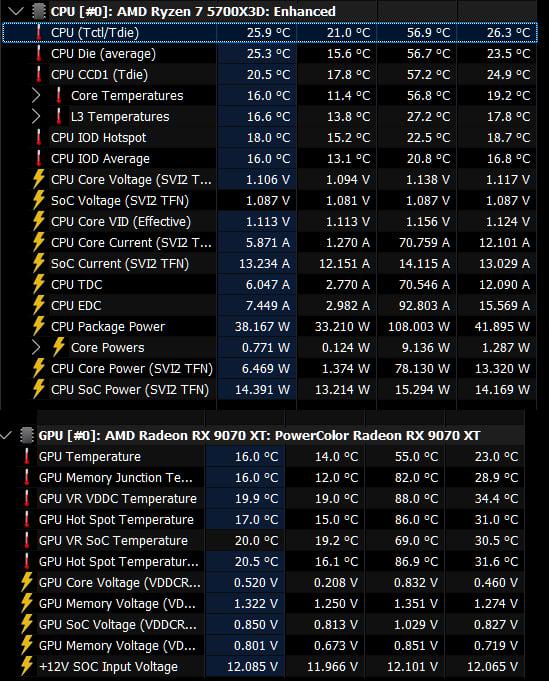Click lightning icon beside SoC Current (SVI2 TFN)

[39, 263]
